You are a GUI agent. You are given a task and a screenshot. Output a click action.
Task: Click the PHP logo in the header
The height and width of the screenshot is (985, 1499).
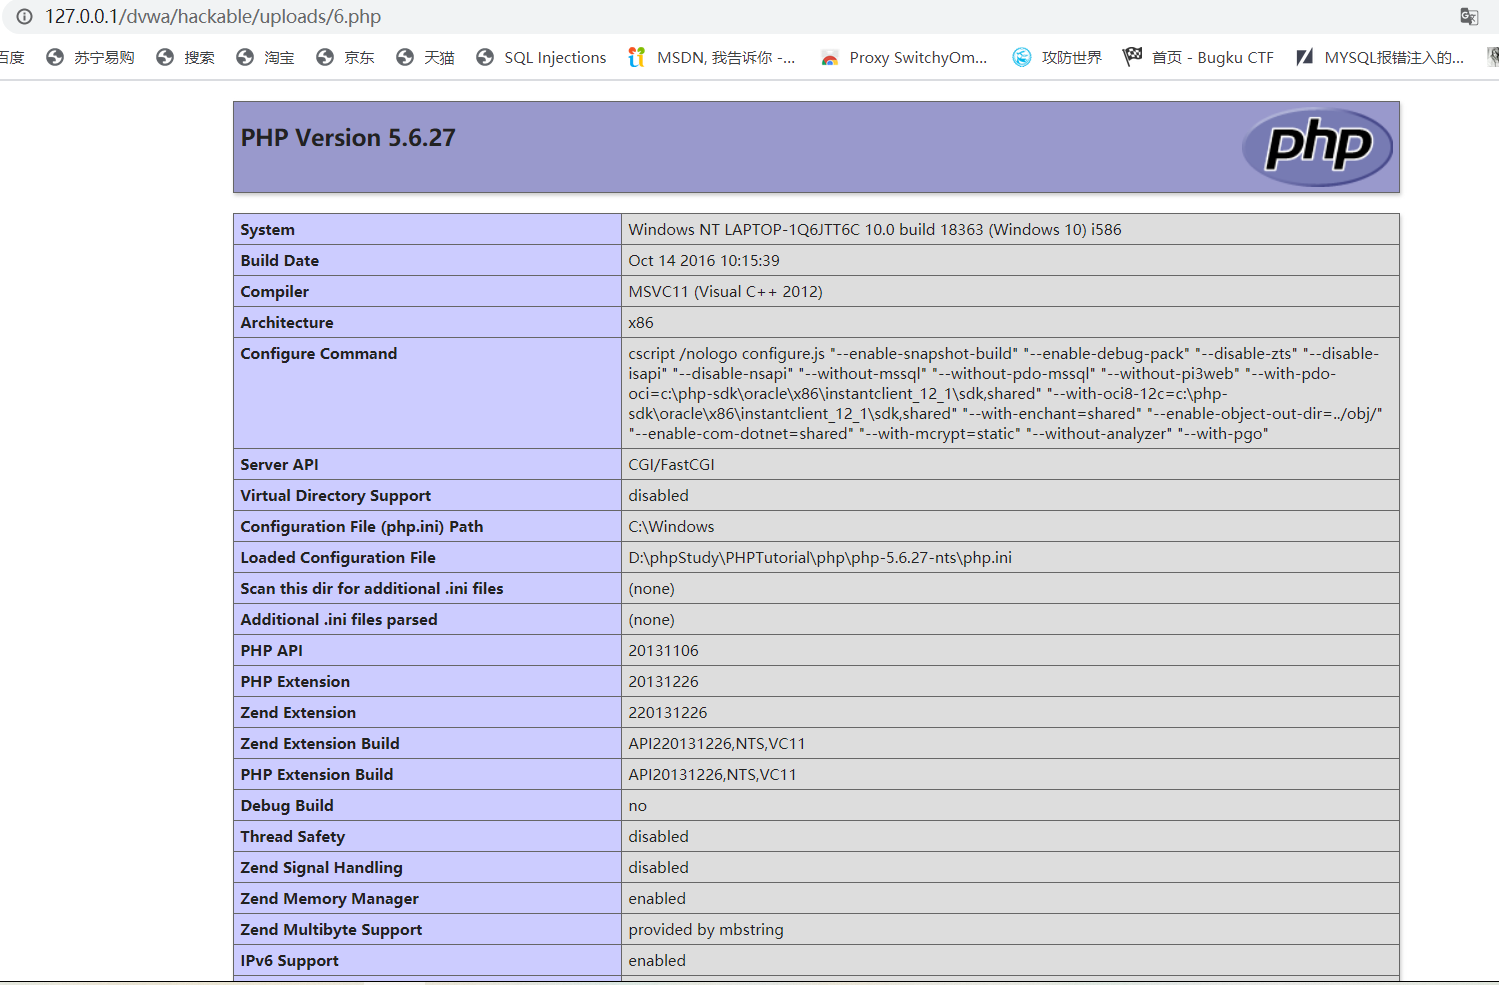[1316, 147]
